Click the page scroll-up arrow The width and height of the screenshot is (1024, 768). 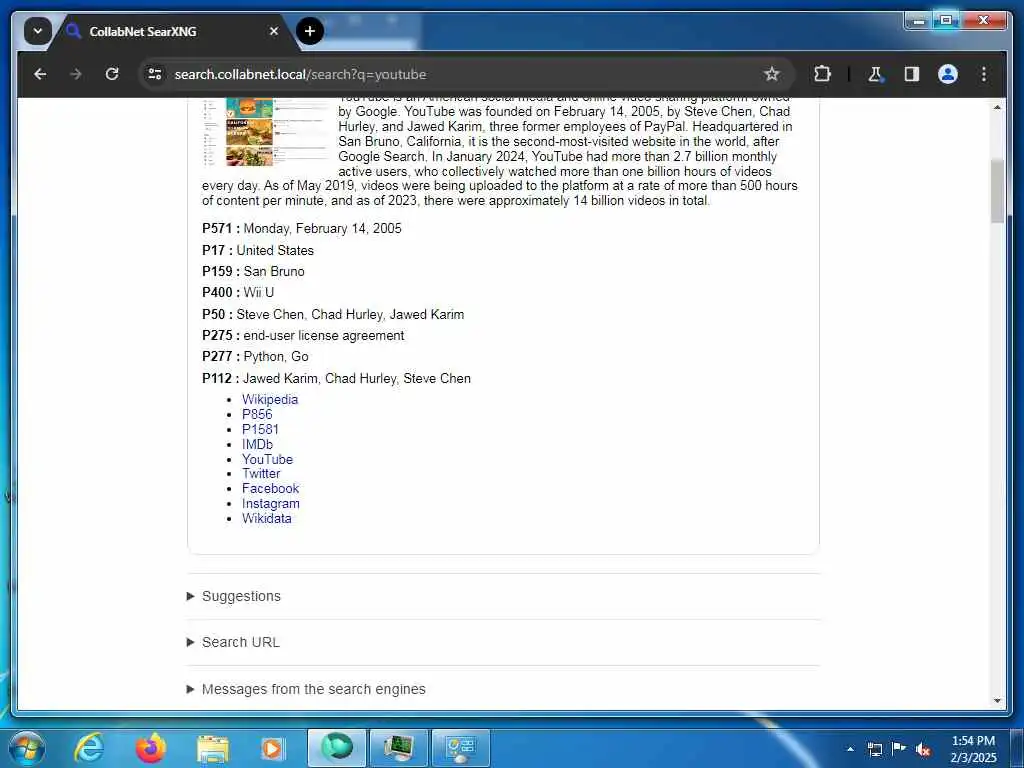click(997, 106)
